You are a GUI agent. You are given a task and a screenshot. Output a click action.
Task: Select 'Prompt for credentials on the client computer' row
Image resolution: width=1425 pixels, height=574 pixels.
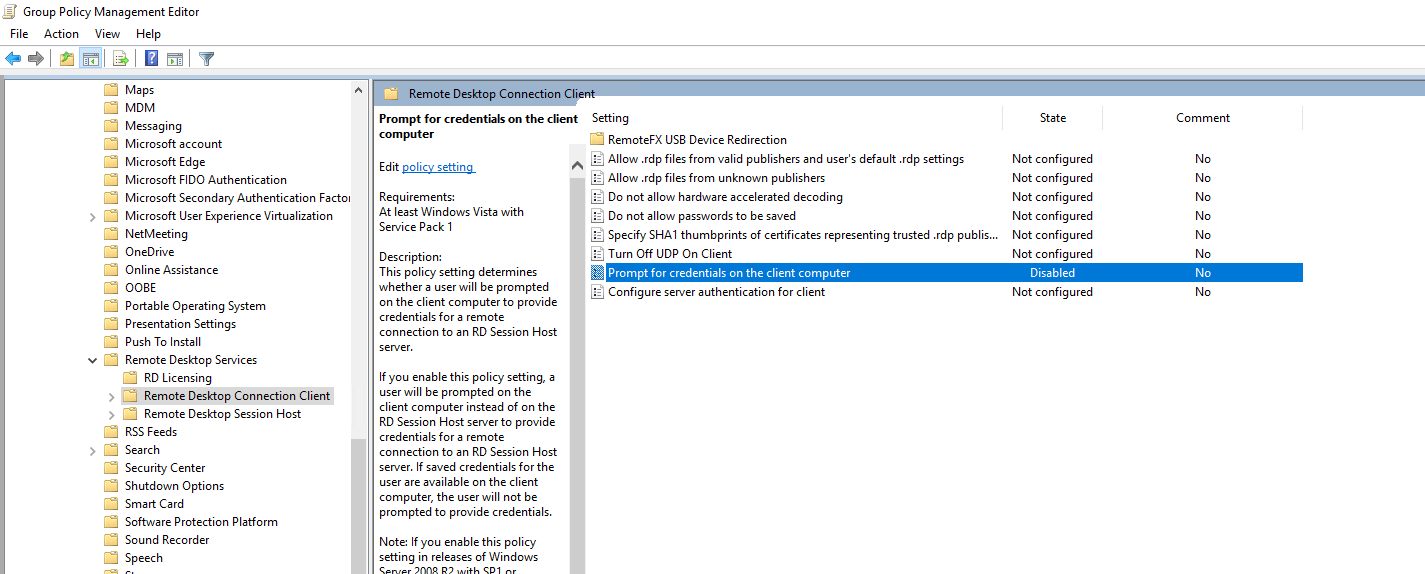pyautogui.click(x=945, y=273)
